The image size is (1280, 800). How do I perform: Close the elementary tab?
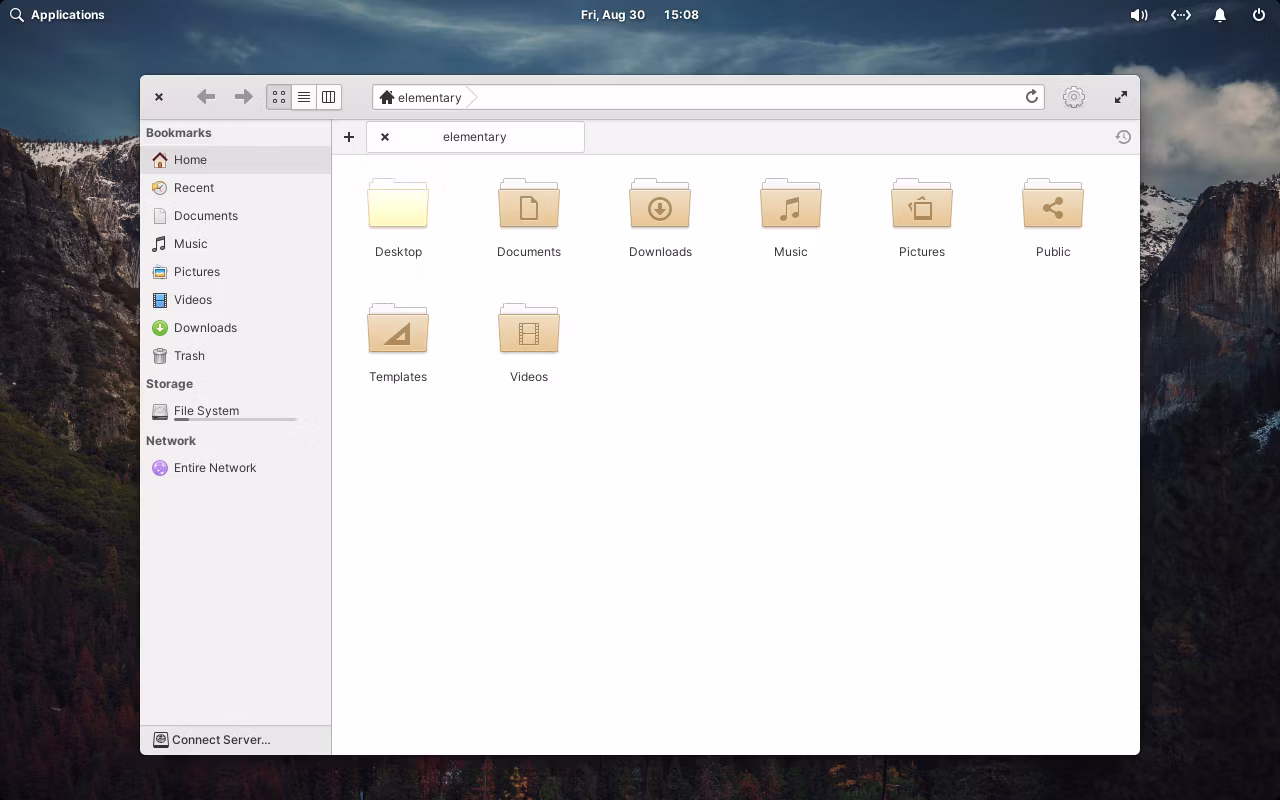(x=385, y=137)
